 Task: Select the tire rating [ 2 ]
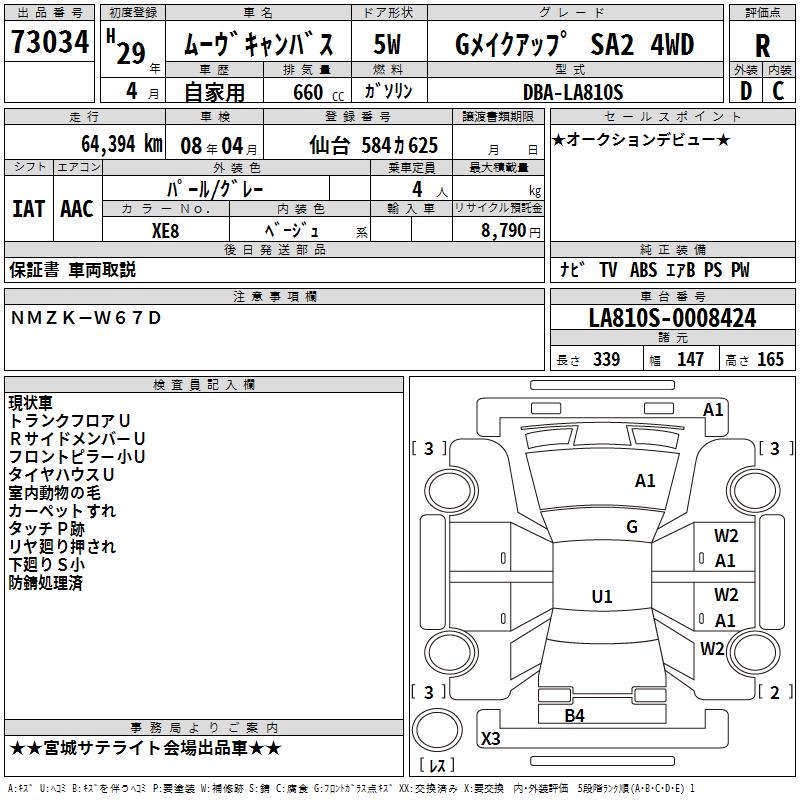[775, 692]
